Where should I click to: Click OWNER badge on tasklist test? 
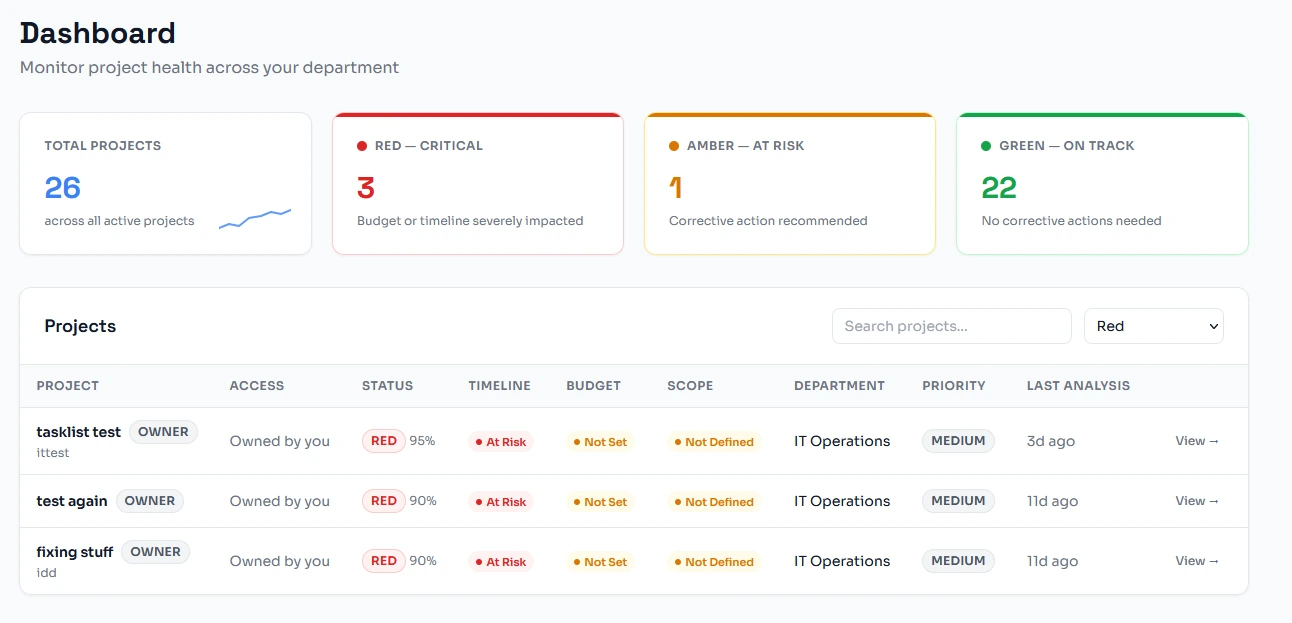coord(164,432)
